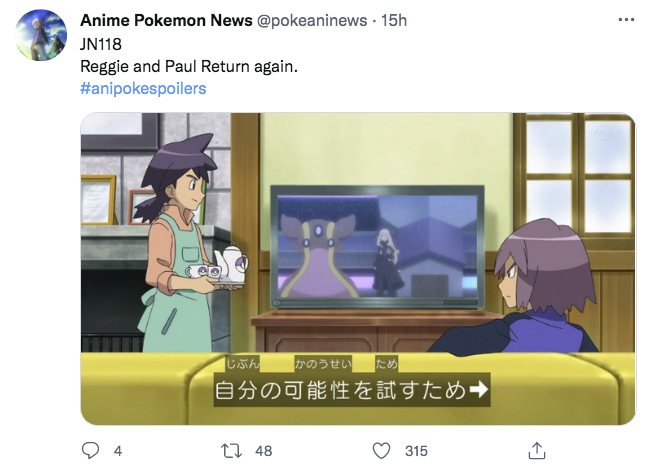The image size is (653, 471).
Task: View the retweet count of 48
Action: tap(264, 451)
